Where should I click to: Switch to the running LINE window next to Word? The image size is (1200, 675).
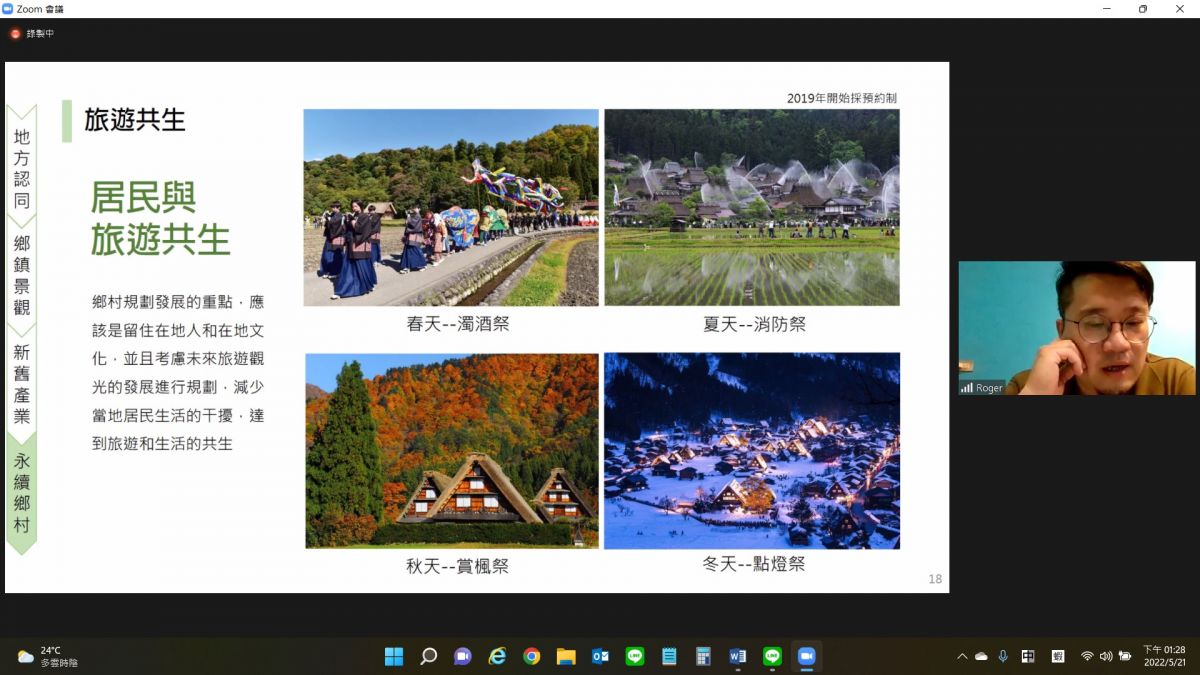(x=772, y=656)
